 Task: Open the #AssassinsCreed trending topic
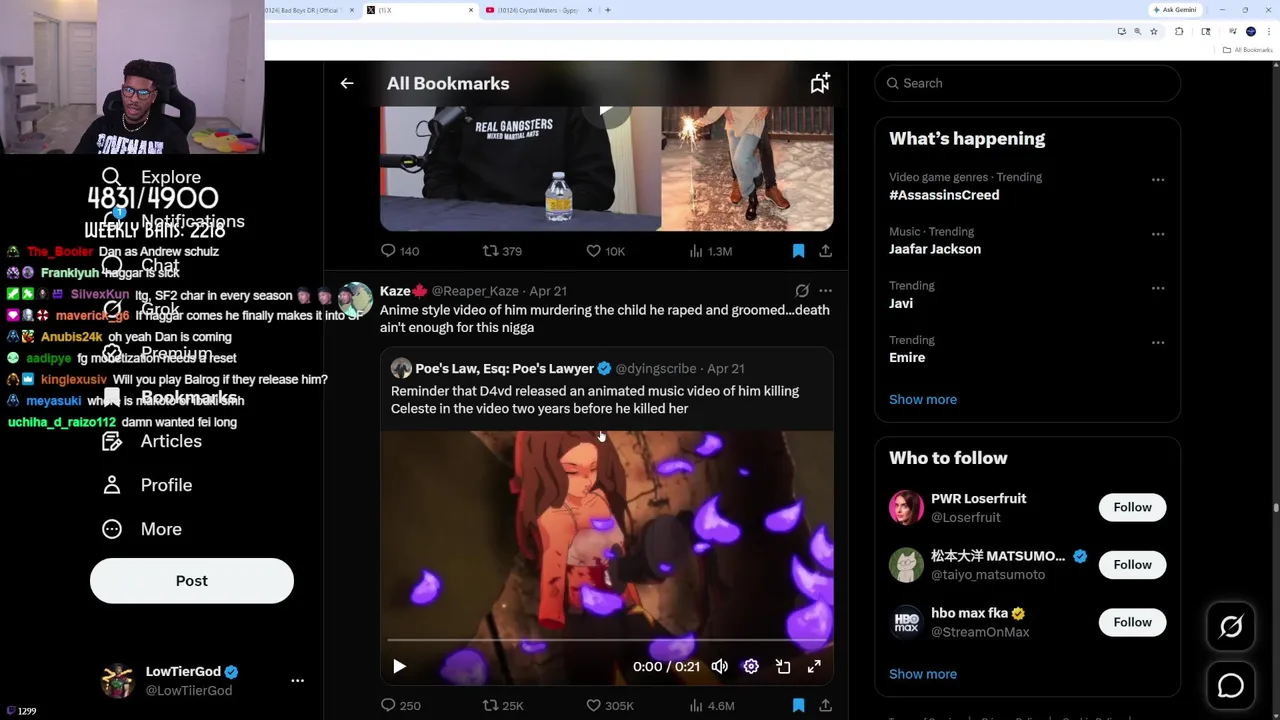click(x=944, y=195)
